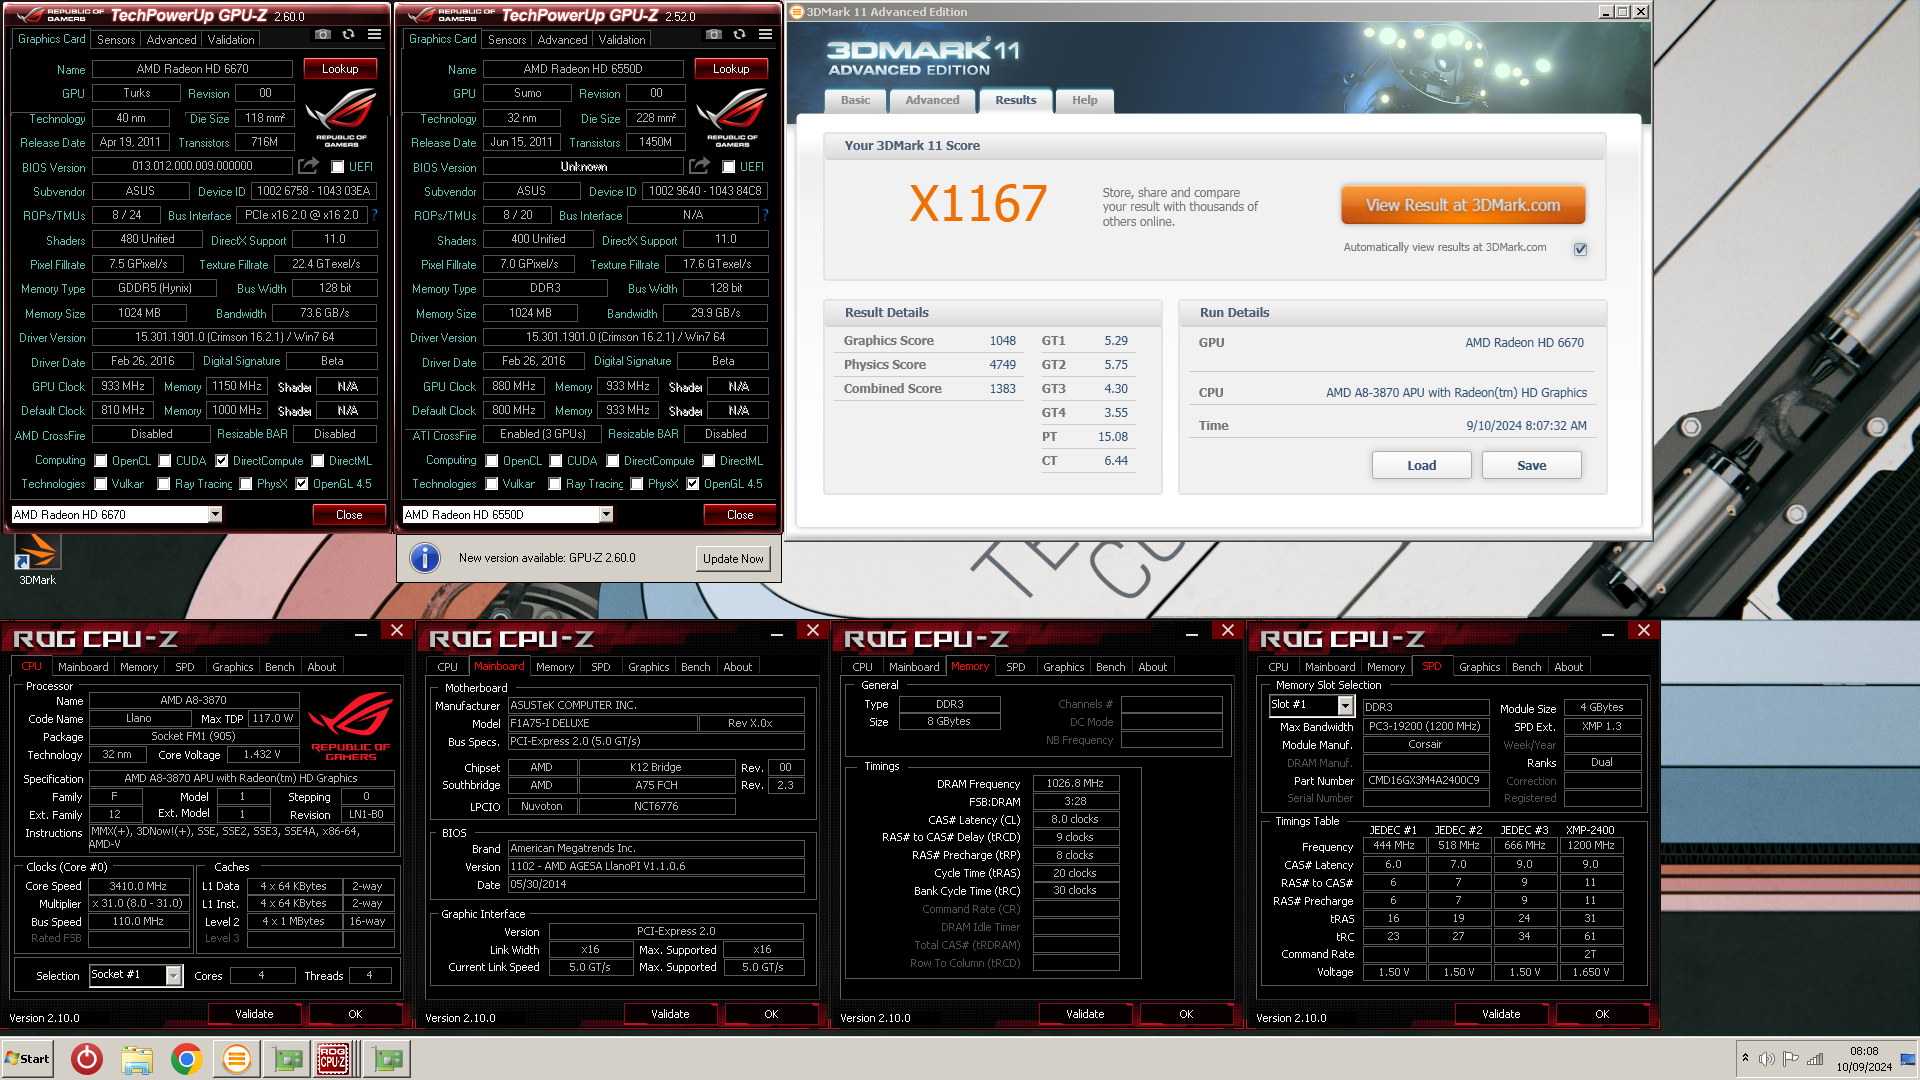Screen dimensions: 1920x1080
Task: Click Update Now for GPU-Z 2.60.0
Action: (733, 559)
